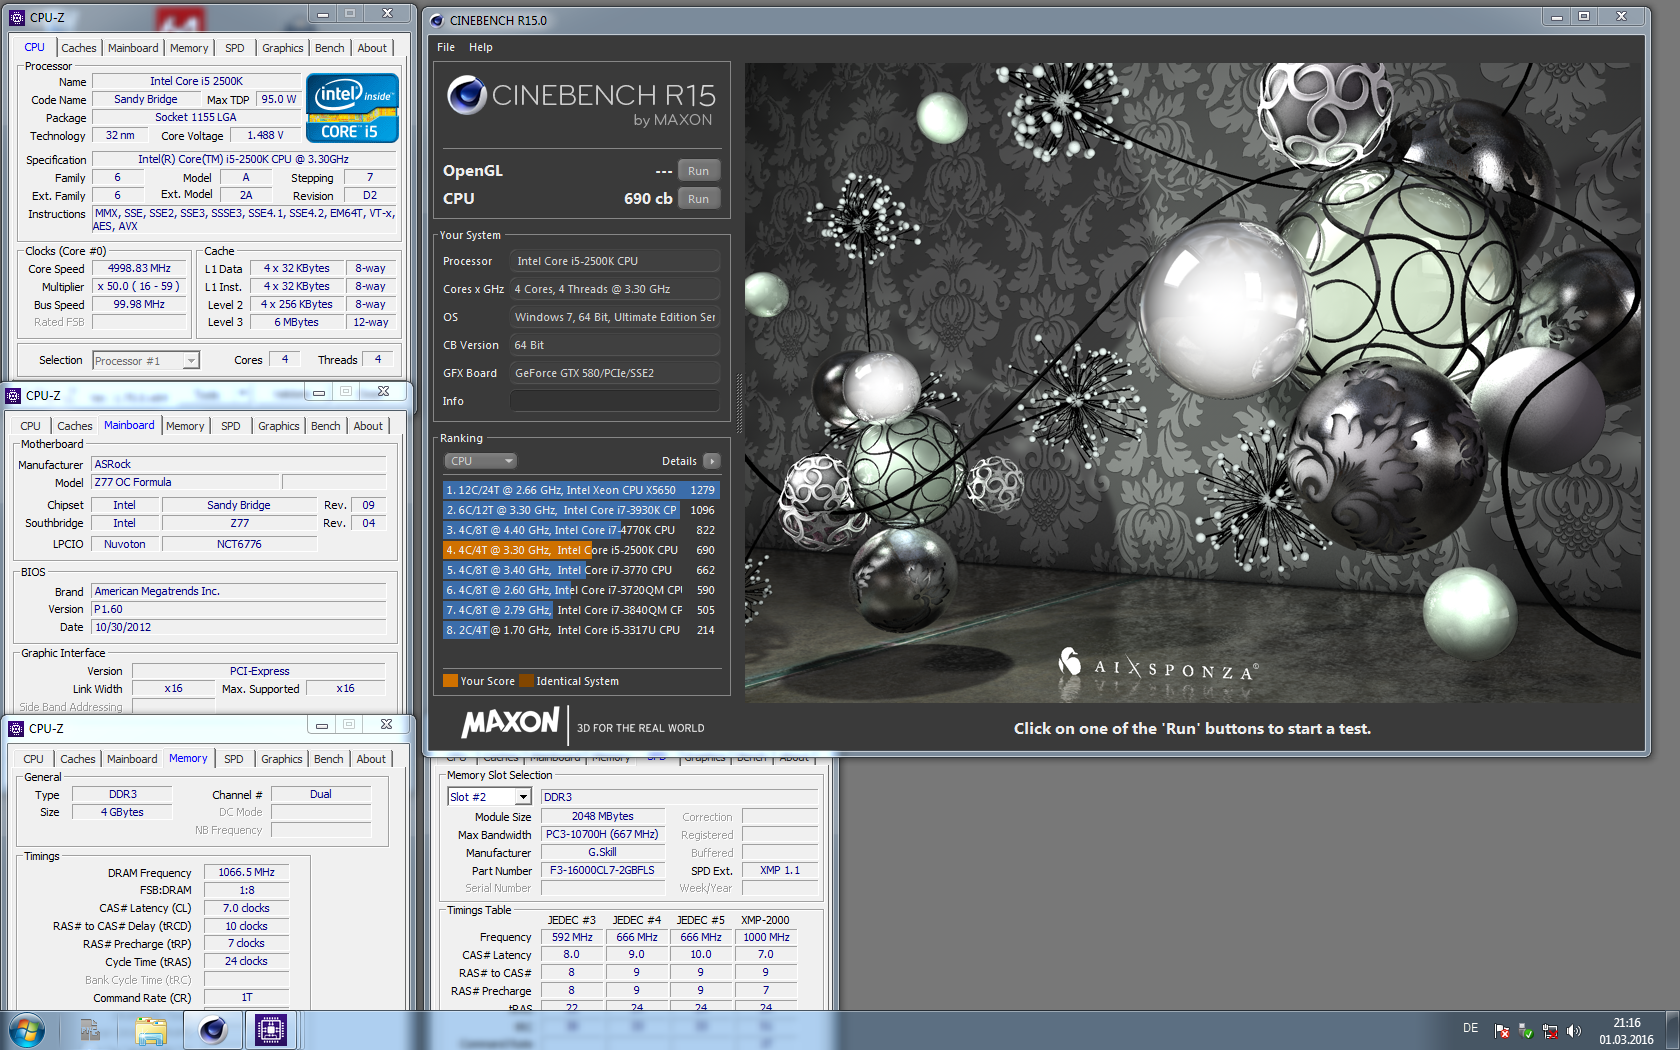This screenshot has width=1680, height=1050.
Task: Close the bottom CPU-Z Memory window
Action: 386,725
